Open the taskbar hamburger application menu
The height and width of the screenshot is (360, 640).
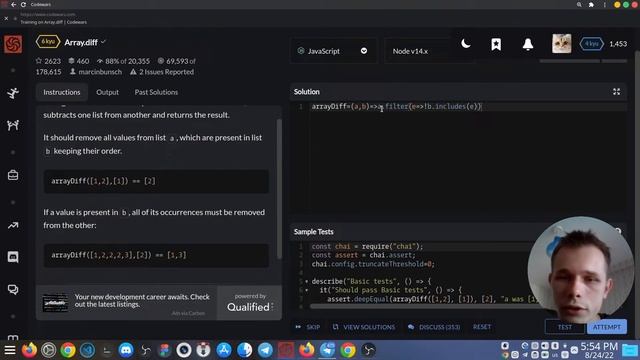pos(10,350)
